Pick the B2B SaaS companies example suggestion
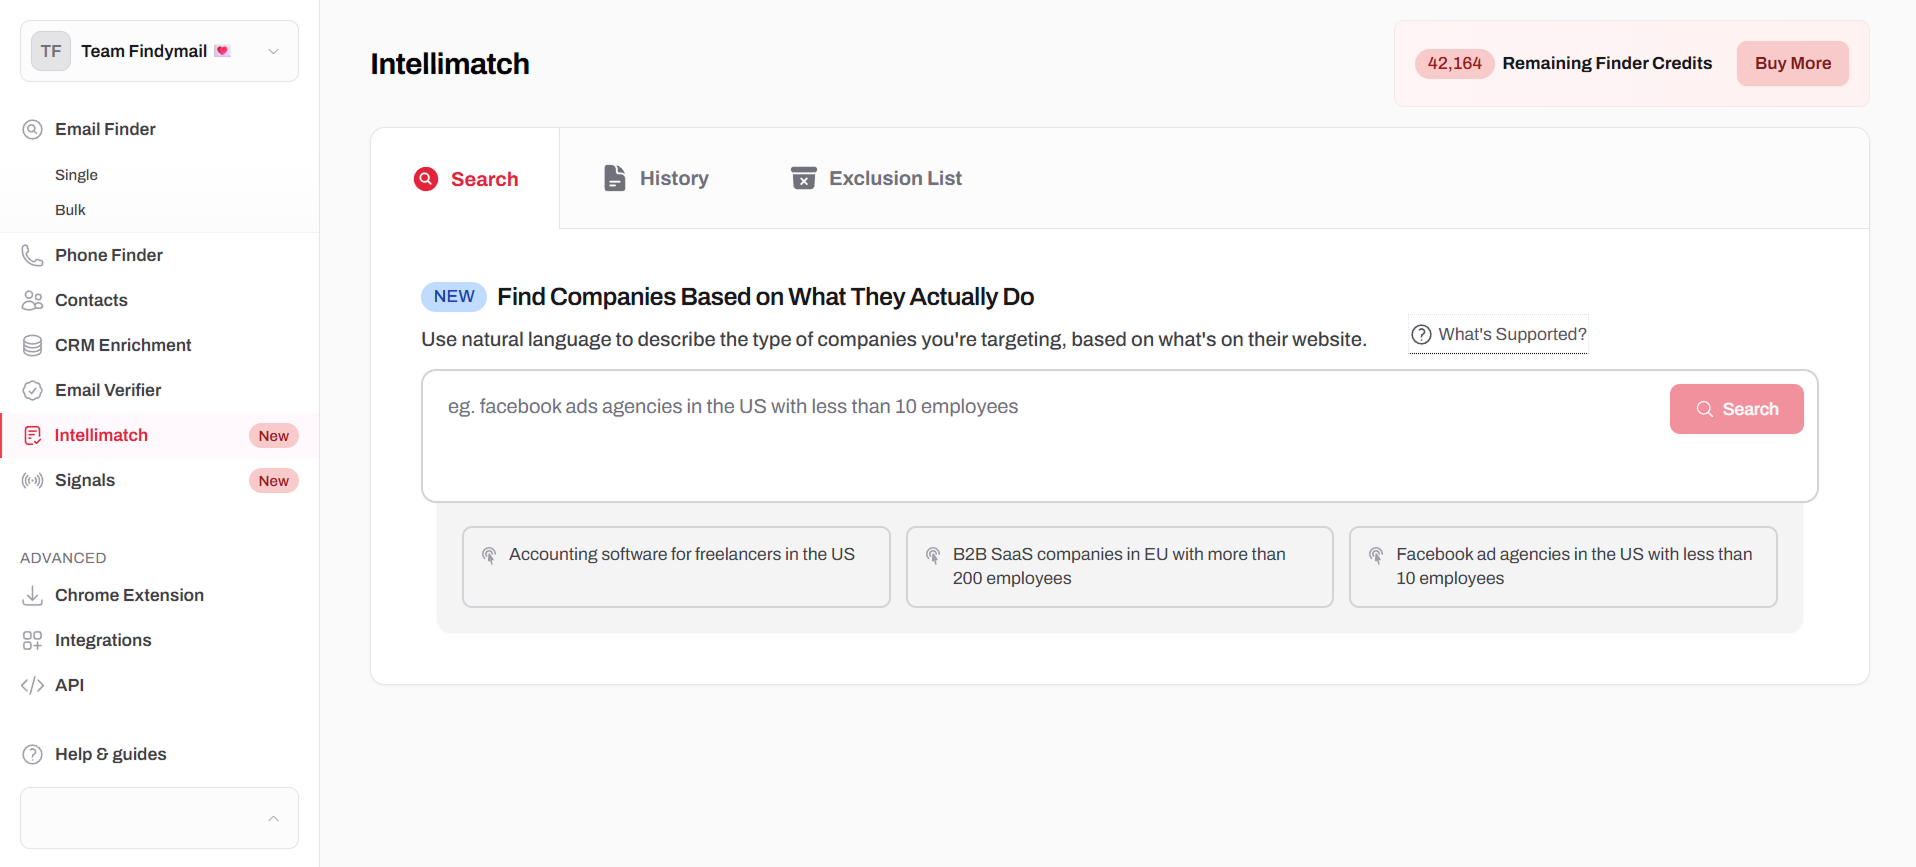Screen dimensions: 1916x867 pyautogui.click(x=1119, y=566)
